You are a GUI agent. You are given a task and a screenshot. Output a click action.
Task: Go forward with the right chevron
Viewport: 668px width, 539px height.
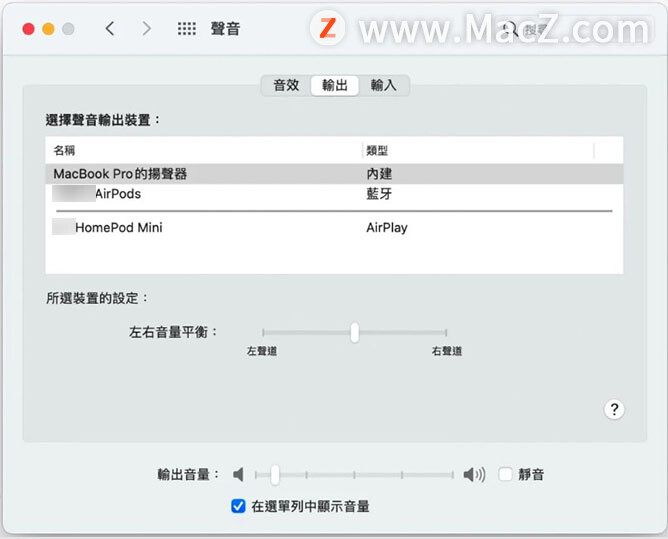146,29
